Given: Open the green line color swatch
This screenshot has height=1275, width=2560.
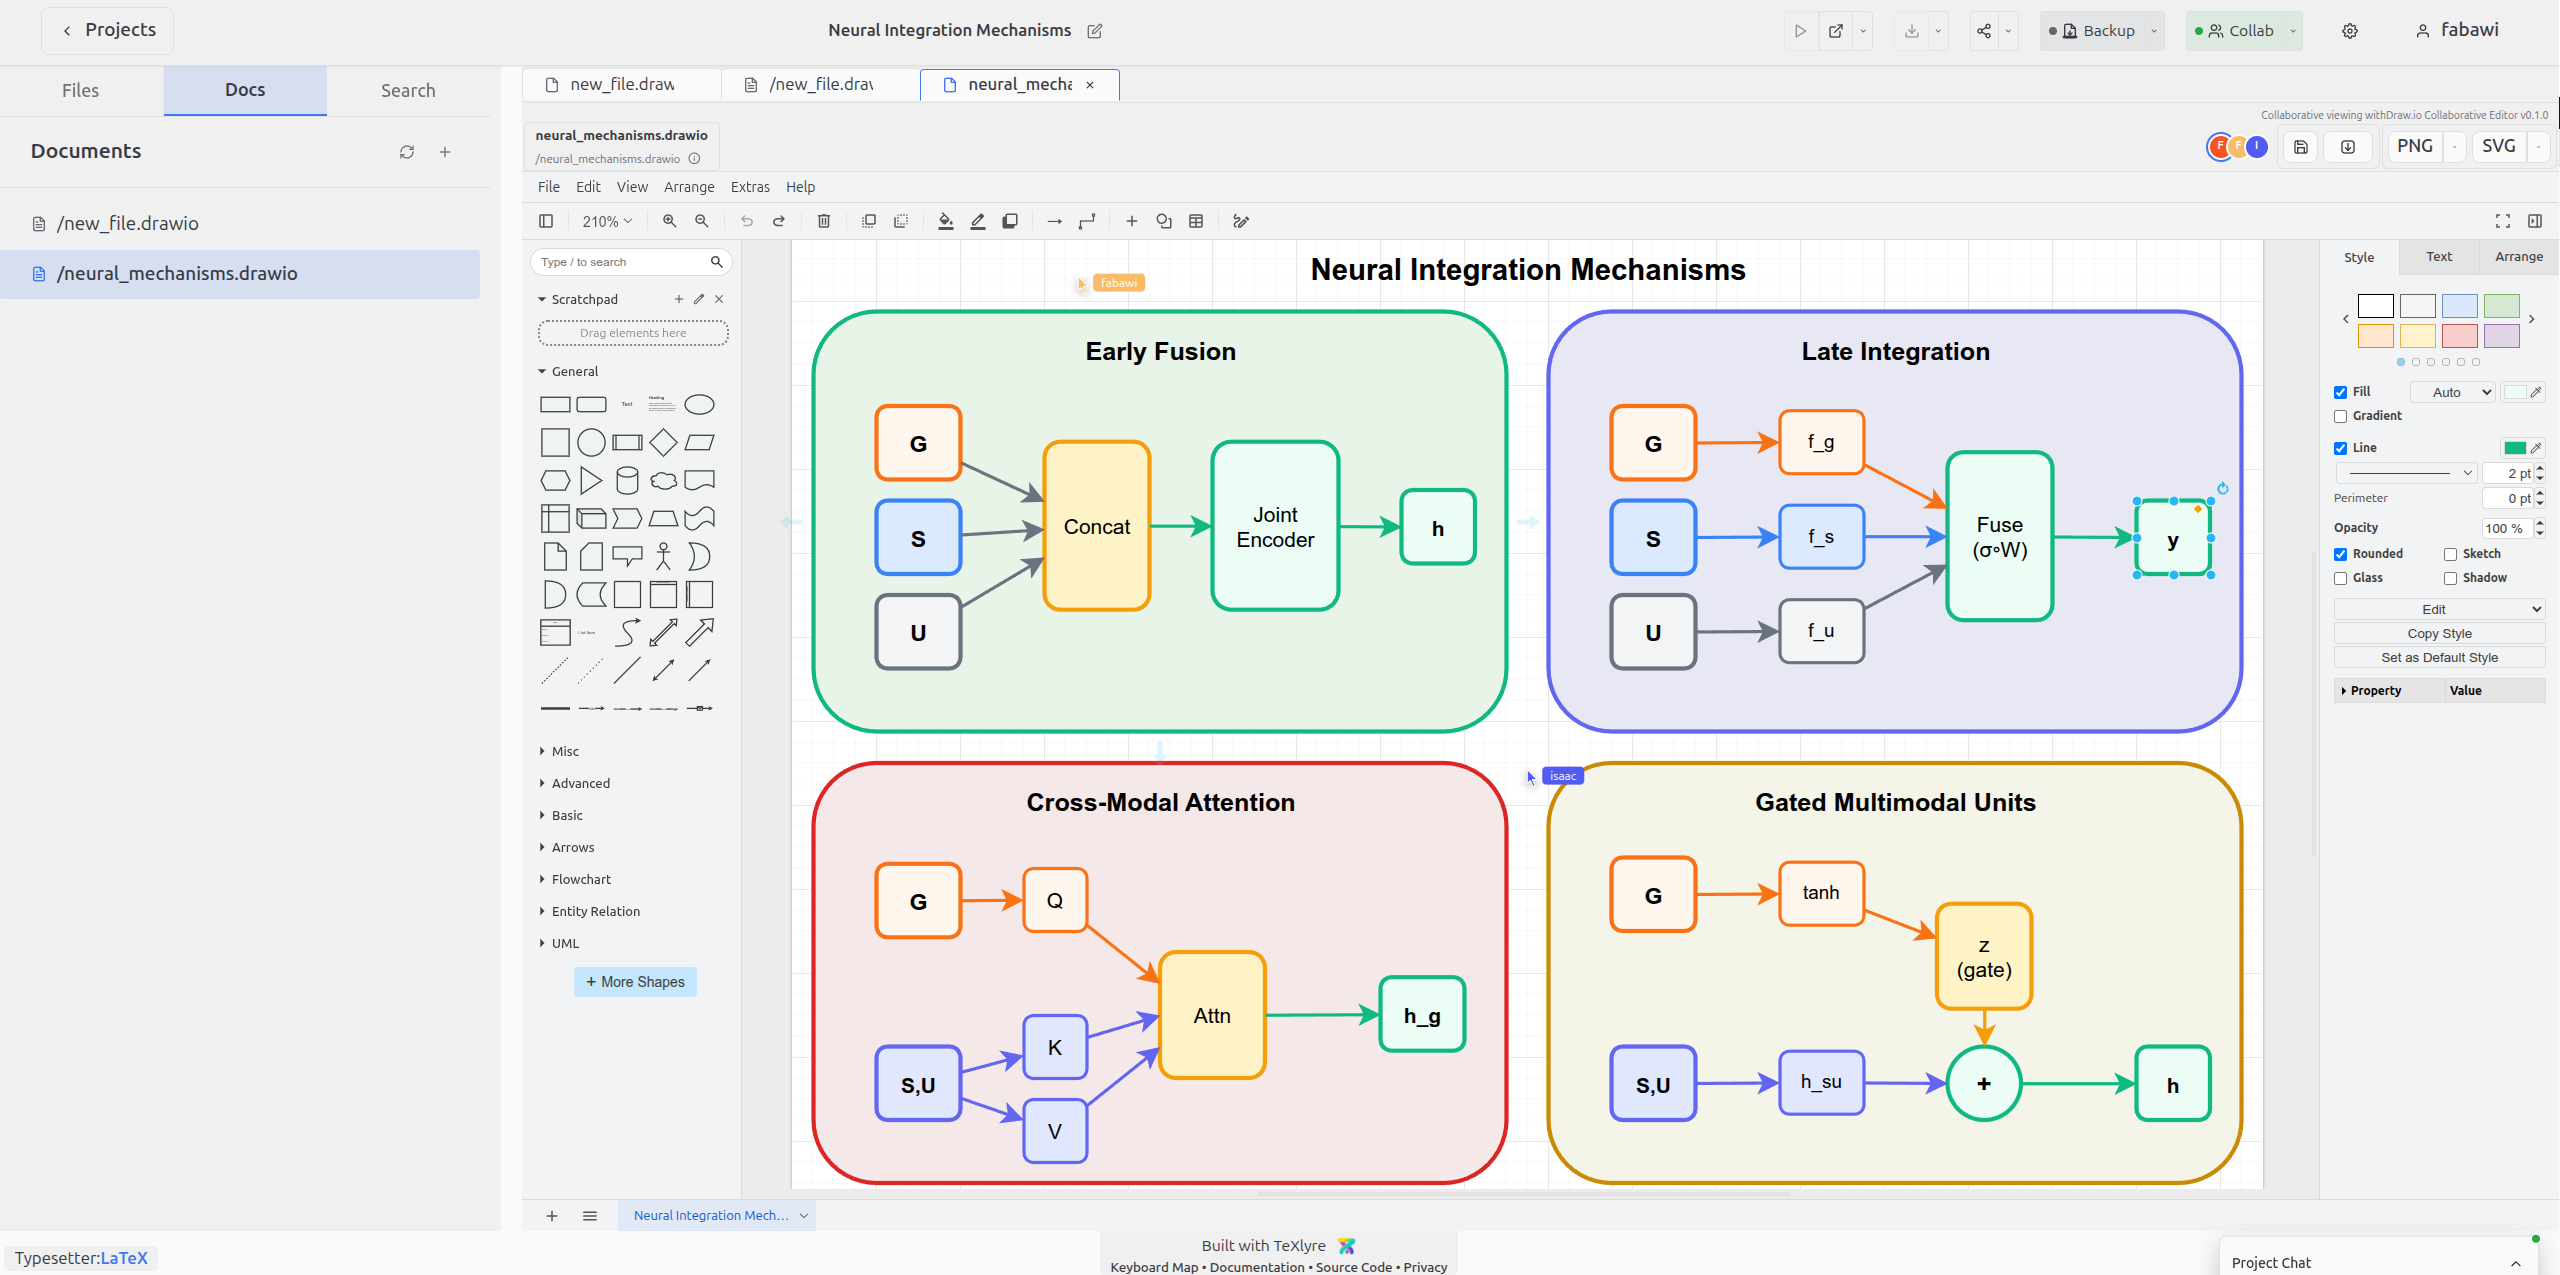Looking at the screenshot, I should click(x=2515, y=448).
